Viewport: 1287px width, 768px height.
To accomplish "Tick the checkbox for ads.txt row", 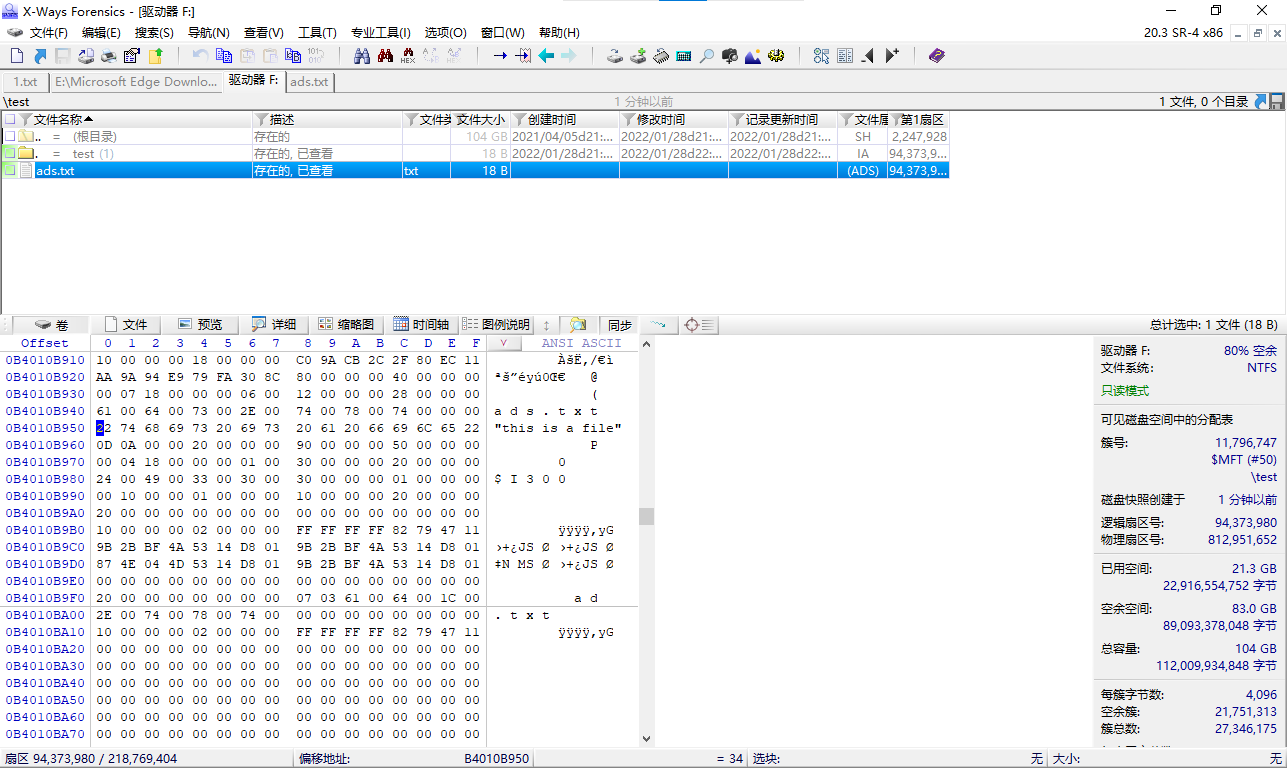I will [x=9, y=171].
